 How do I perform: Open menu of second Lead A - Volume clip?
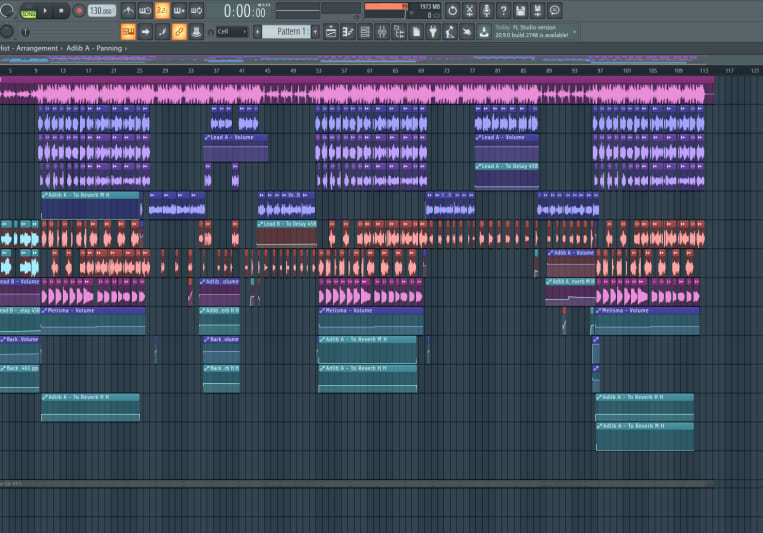pyautogui.click(x=479, y=138)
